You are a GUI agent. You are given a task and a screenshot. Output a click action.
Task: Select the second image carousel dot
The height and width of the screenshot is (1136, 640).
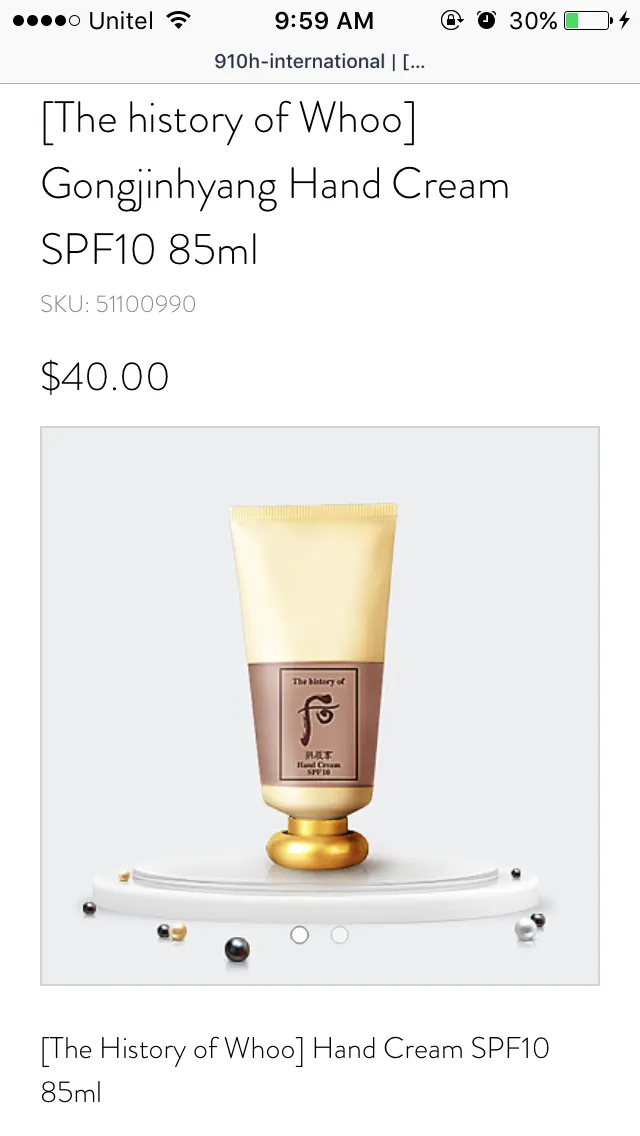pos(339,935)
